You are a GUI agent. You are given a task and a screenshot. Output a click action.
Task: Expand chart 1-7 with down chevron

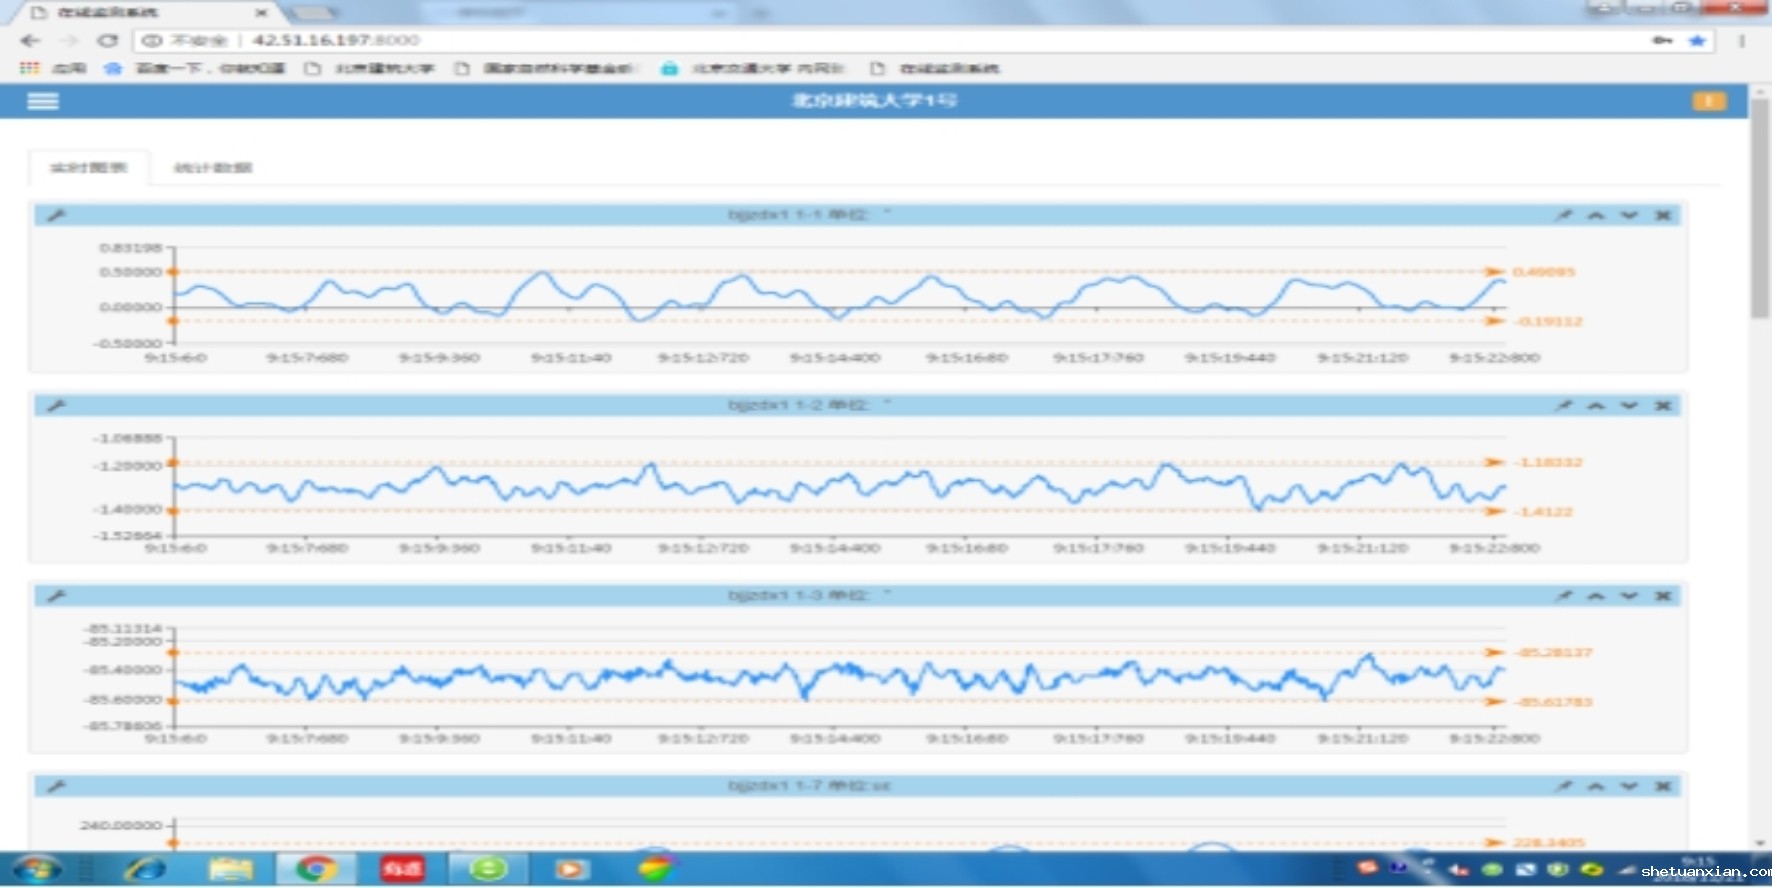pos(1629,786)
